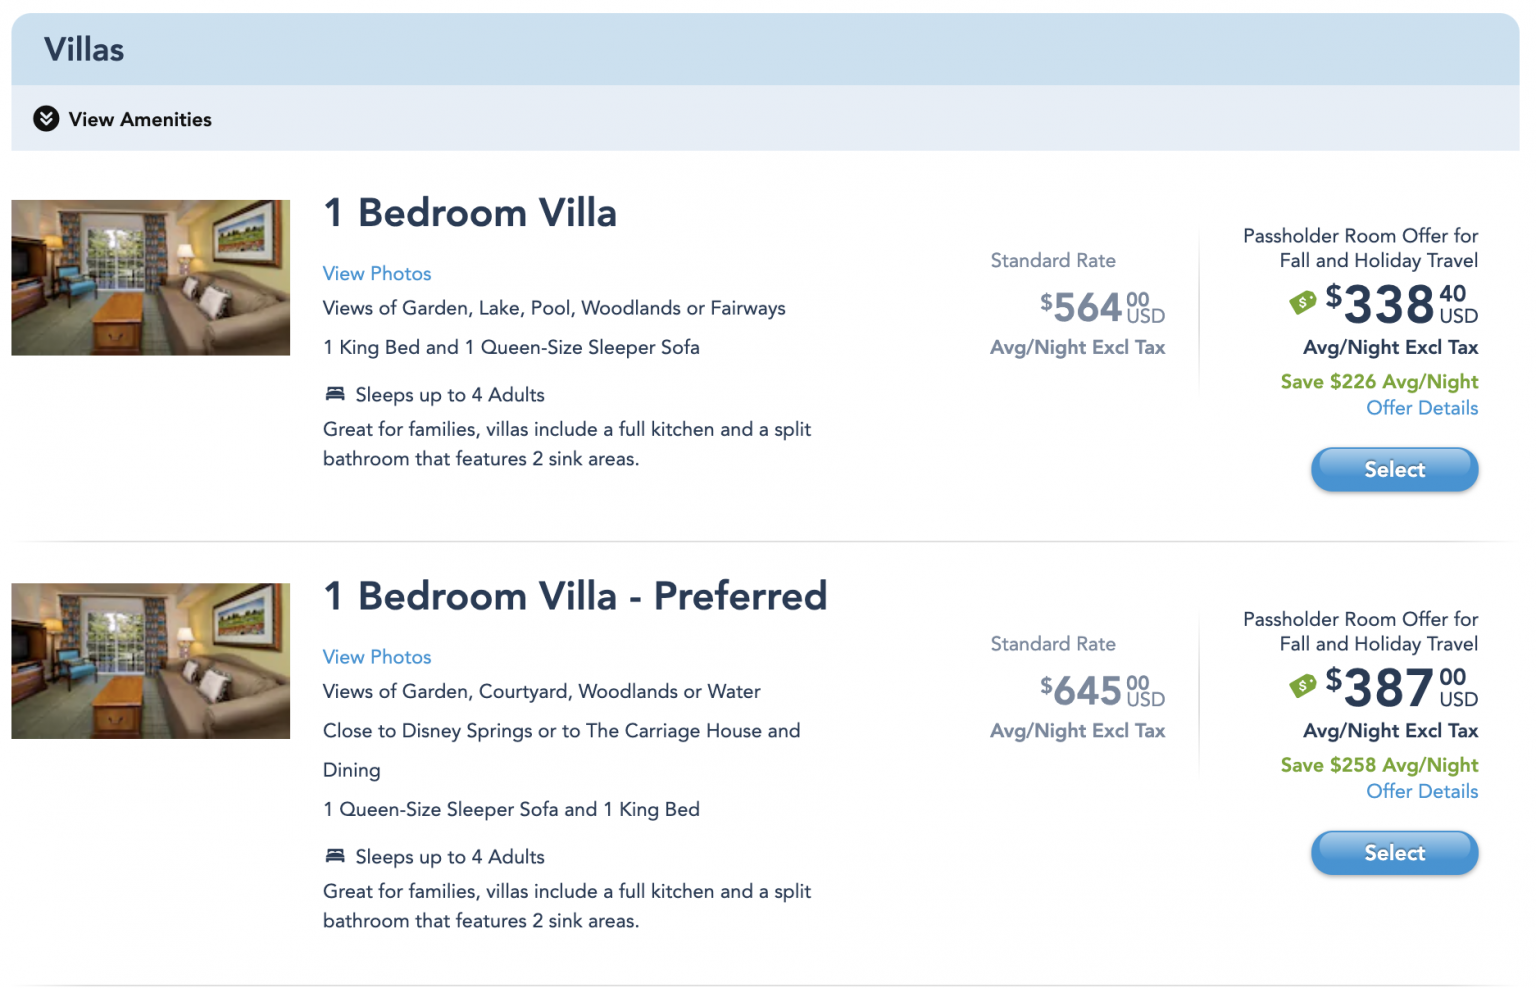
Task: Select the 1 Bedroom Villa room
Action: (1394, 469)
